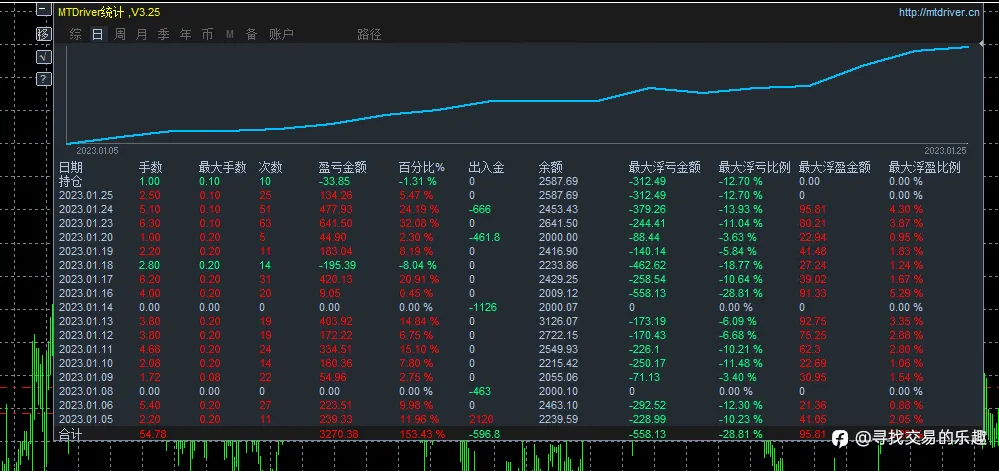This screenshot has width=999, height=471.
Task: Click the M tab
Action: (229, 34)
